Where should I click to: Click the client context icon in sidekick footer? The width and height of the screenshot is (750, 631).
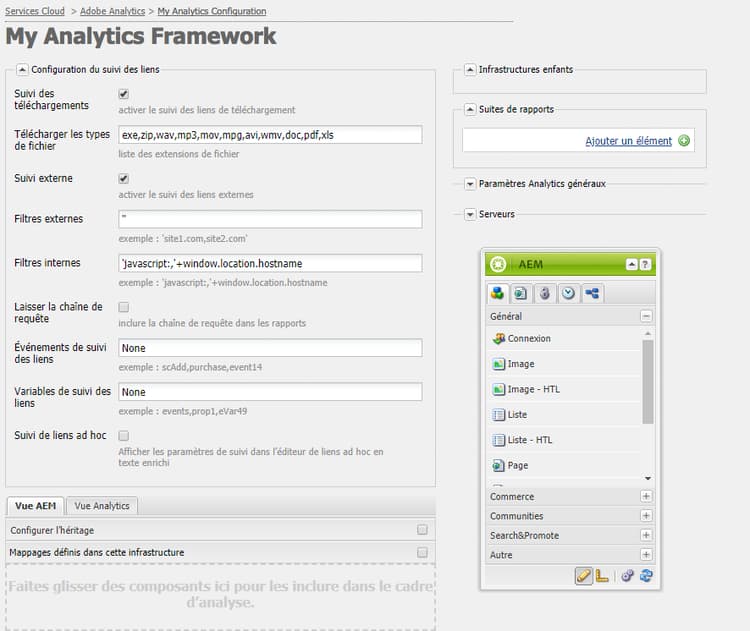pyautogui.click(x=628, y=576)
